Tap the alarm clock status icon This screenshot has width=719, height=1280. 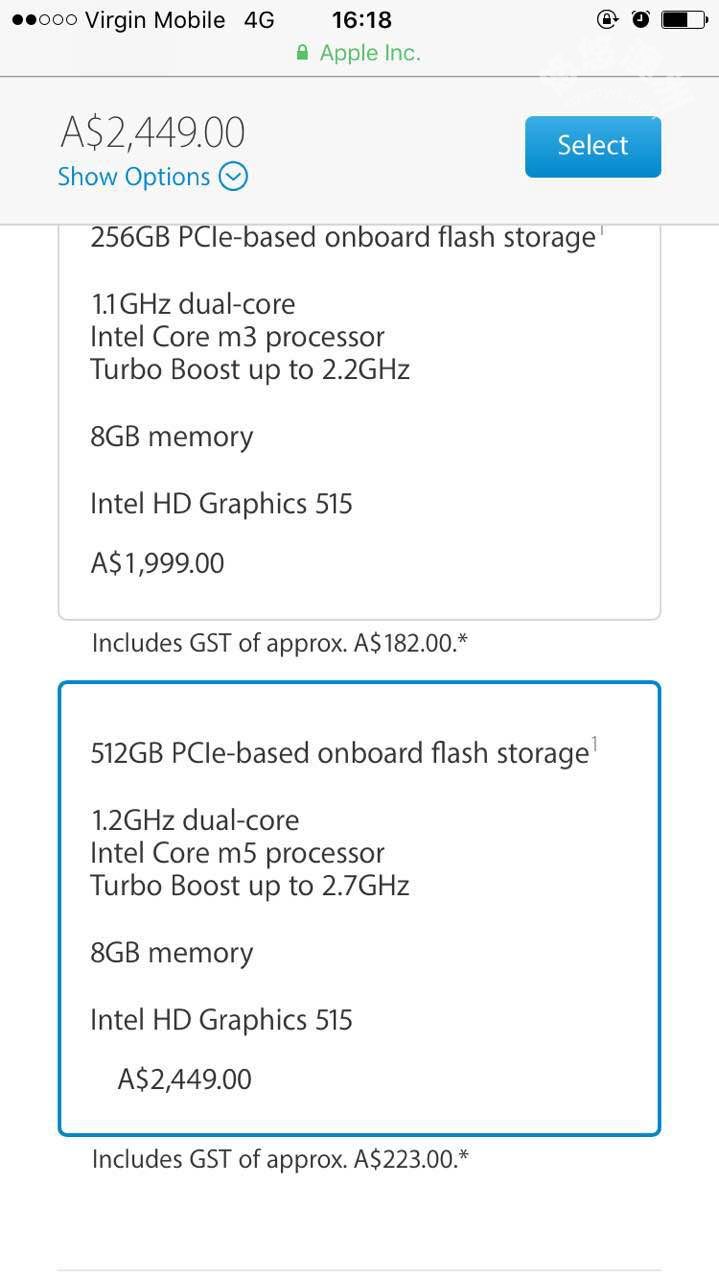pos(641,19)
